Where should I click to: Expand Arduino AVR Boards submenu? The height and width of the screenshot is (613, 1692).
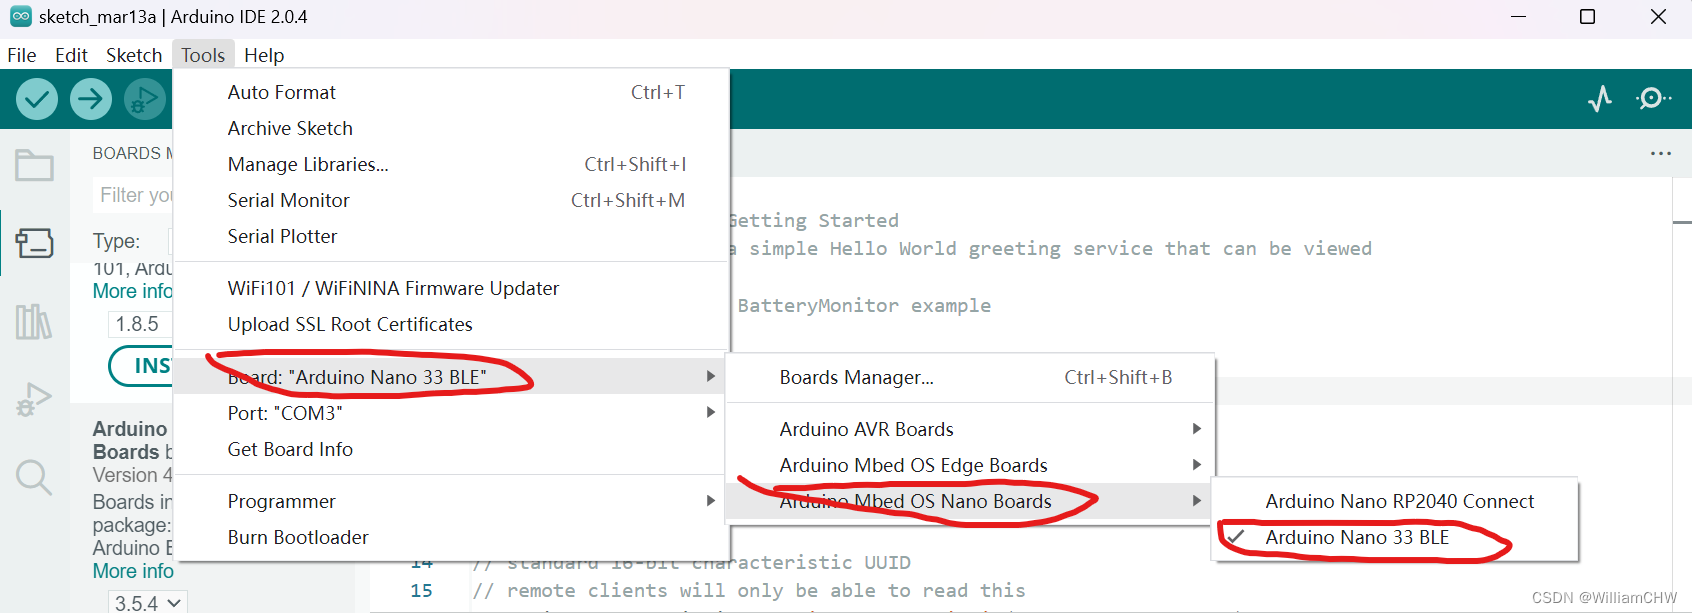click(x=970, y=429)
